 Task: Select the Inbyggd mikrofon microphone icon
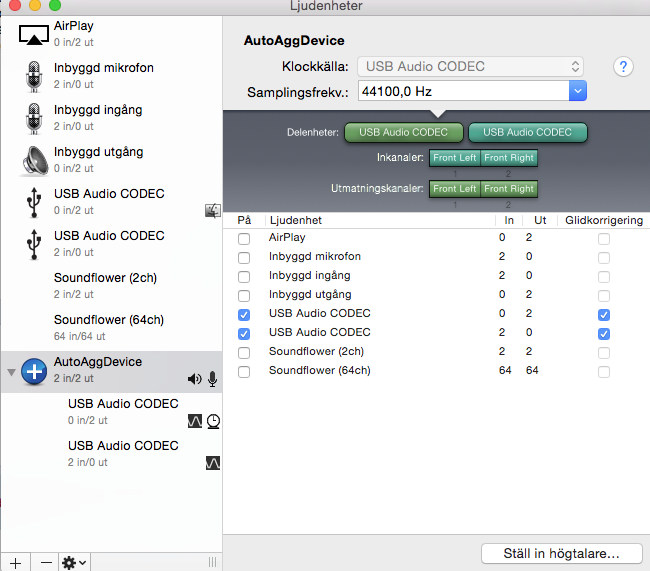[x=34, y=76]
